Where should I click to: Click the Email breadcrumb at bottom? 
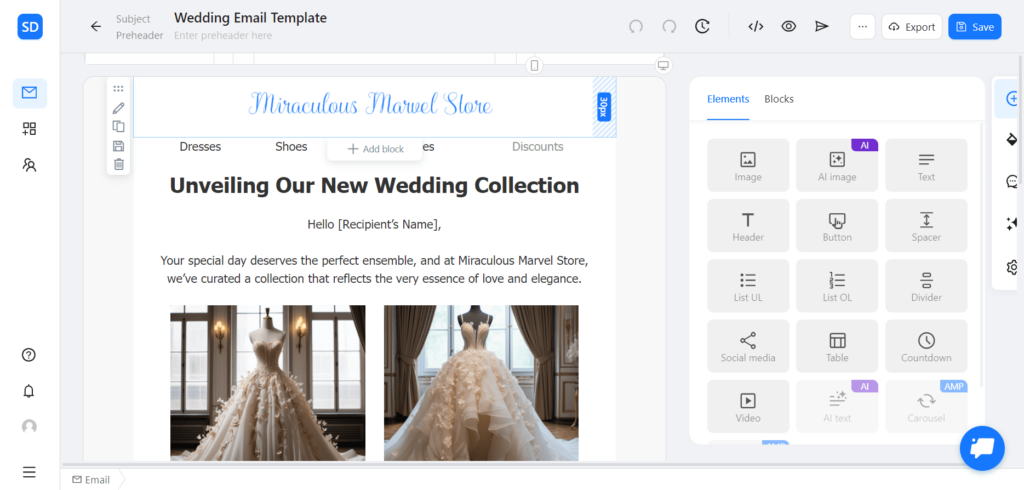pyautogui.click(x=91, y=480)
